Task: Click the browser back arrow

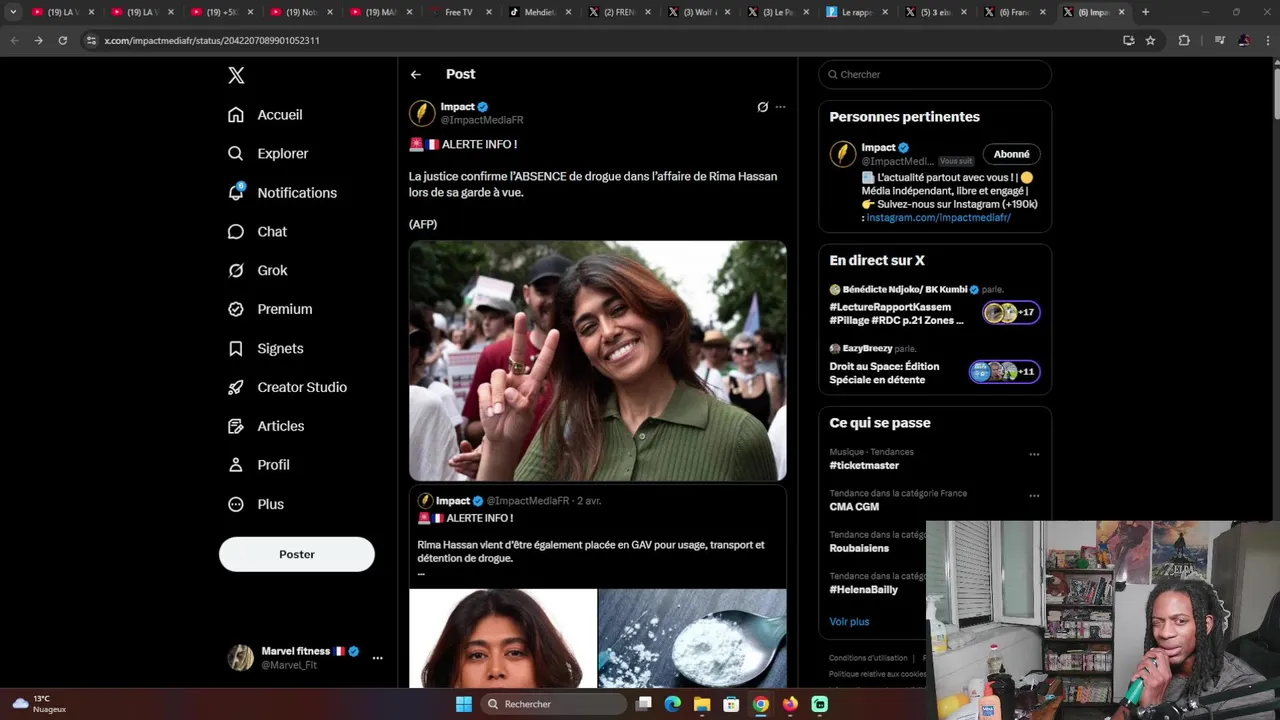Action: (x=14, y=40)
